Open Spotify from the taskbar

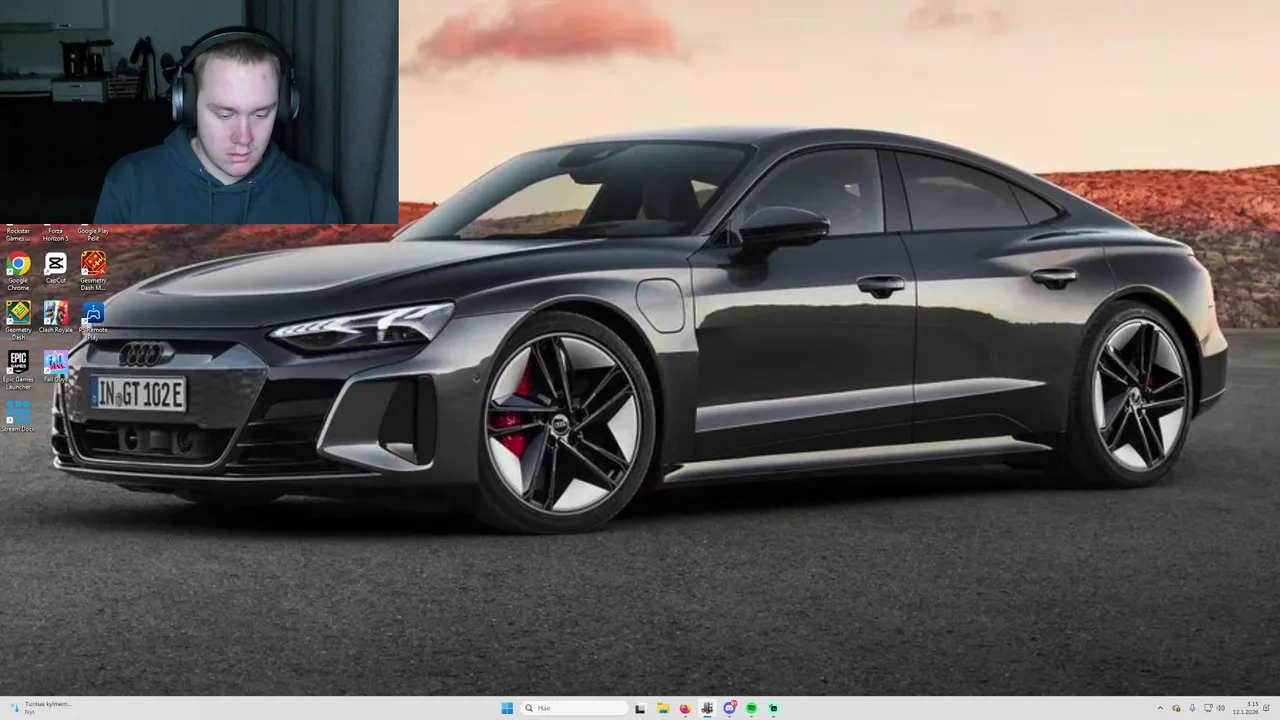[x=751, y=708]
